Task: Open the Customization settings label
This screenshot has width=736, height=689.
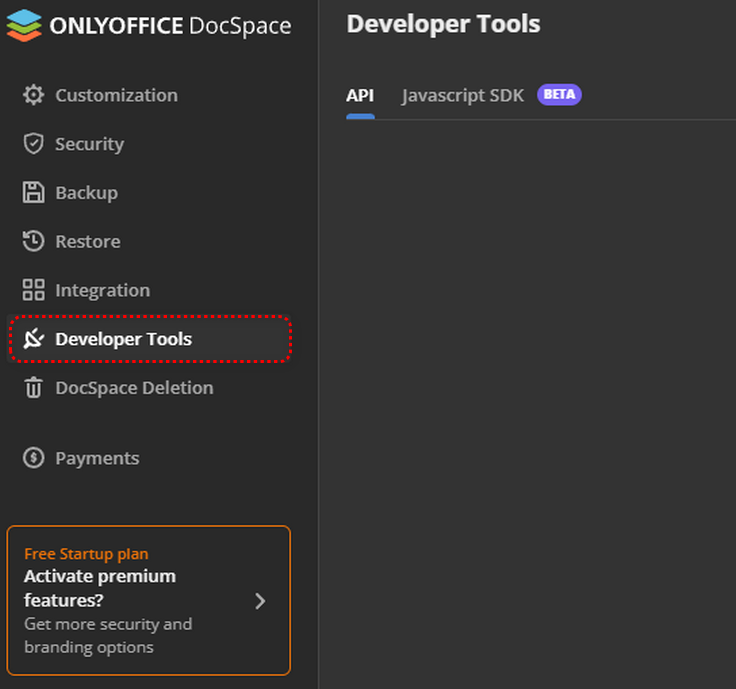Action: [116, 95]
